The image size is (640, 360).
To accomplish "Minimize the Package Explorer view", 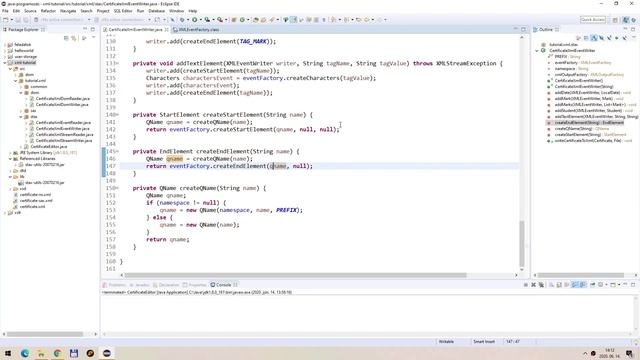I will (x=85, y=29).
